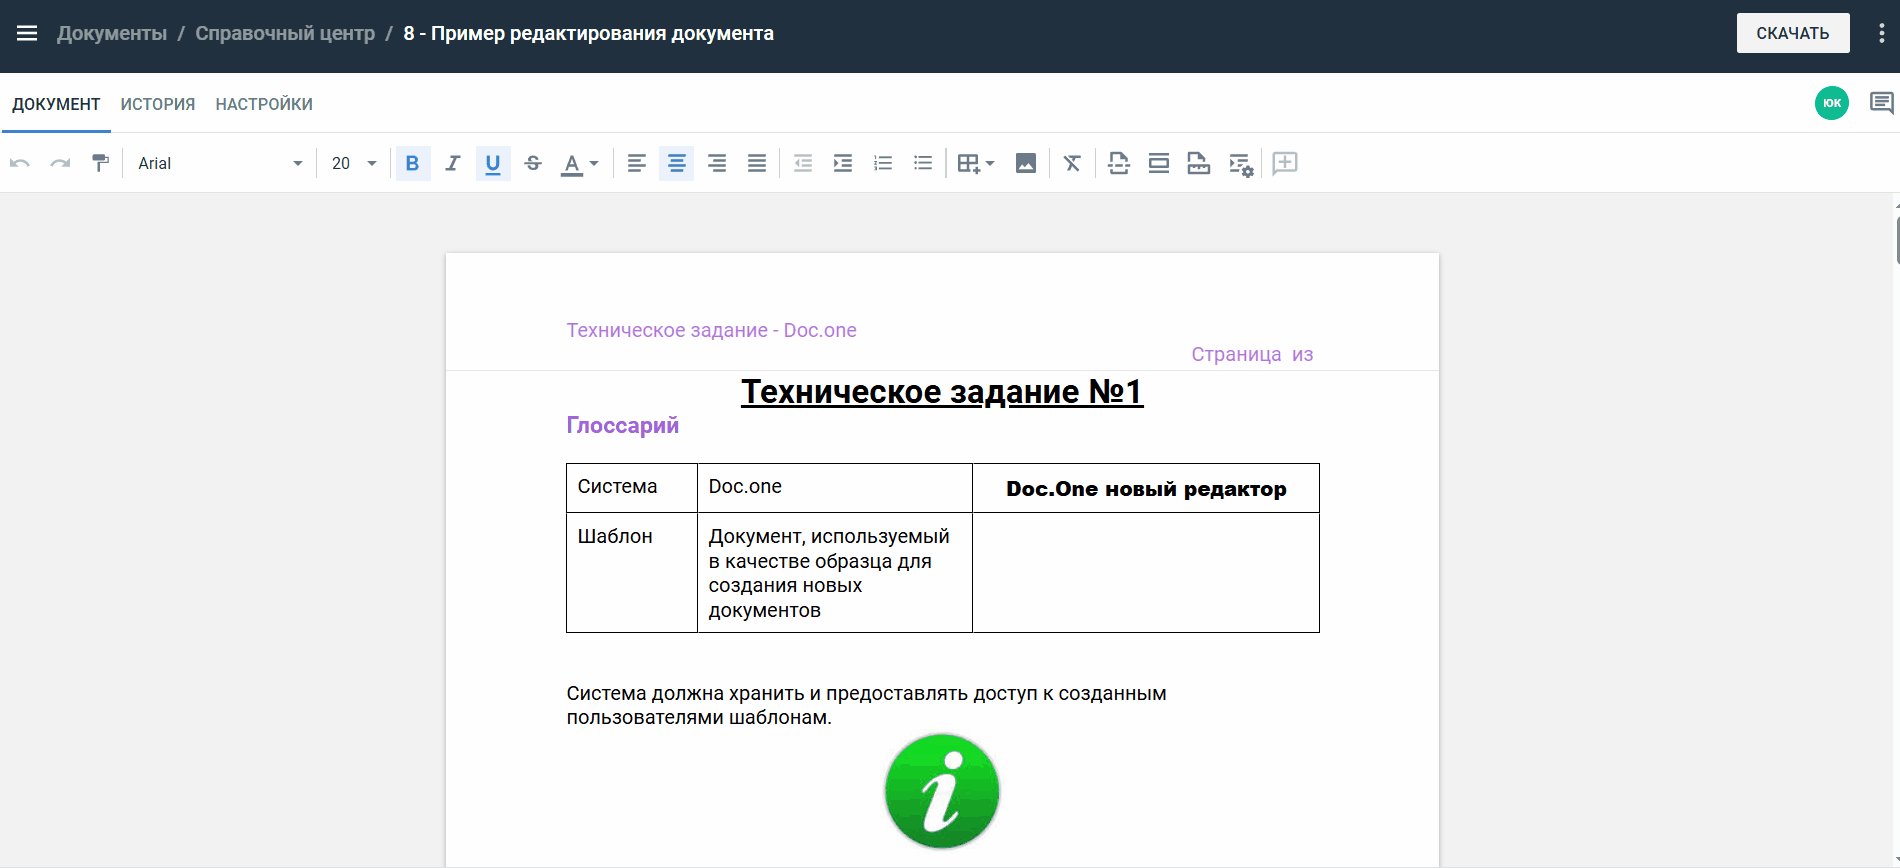The image size is (1900, 868).
Task: Insert an image using the picture icon
Action: click(x=1025, y=163)
